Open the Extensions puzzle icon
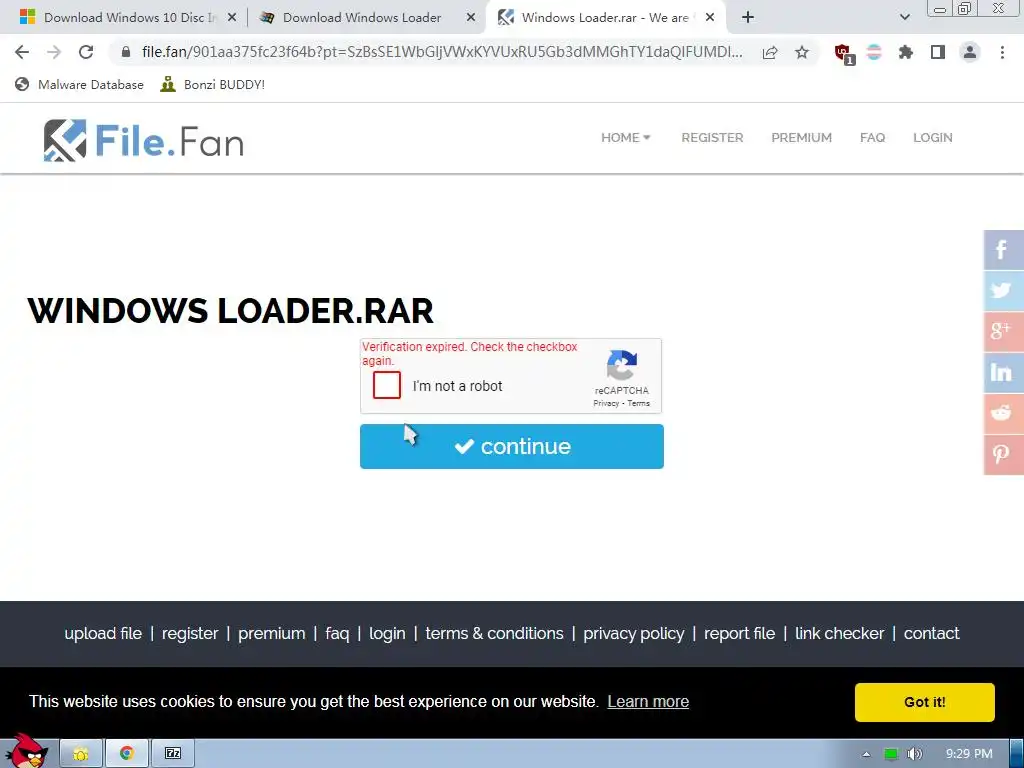Screen dimensions: 1024x768 906,52
